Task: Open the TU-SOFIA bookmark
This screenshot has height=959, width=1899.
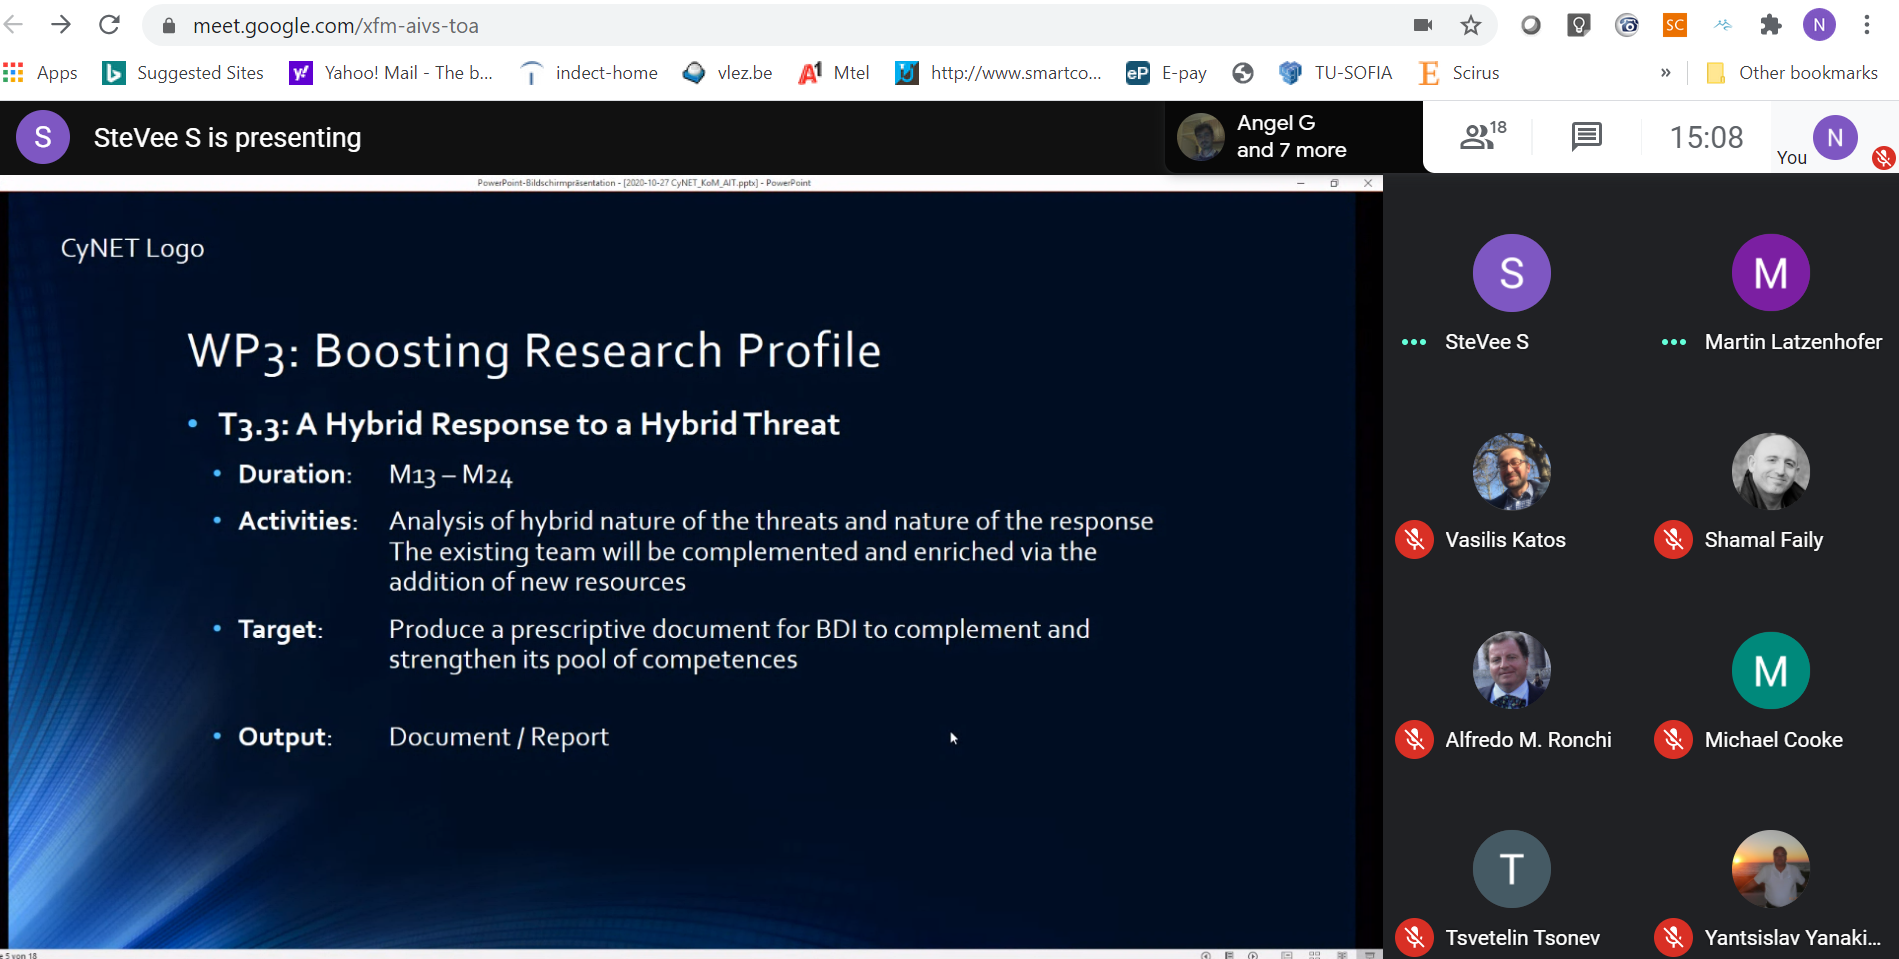Action: pos(1335,73)
